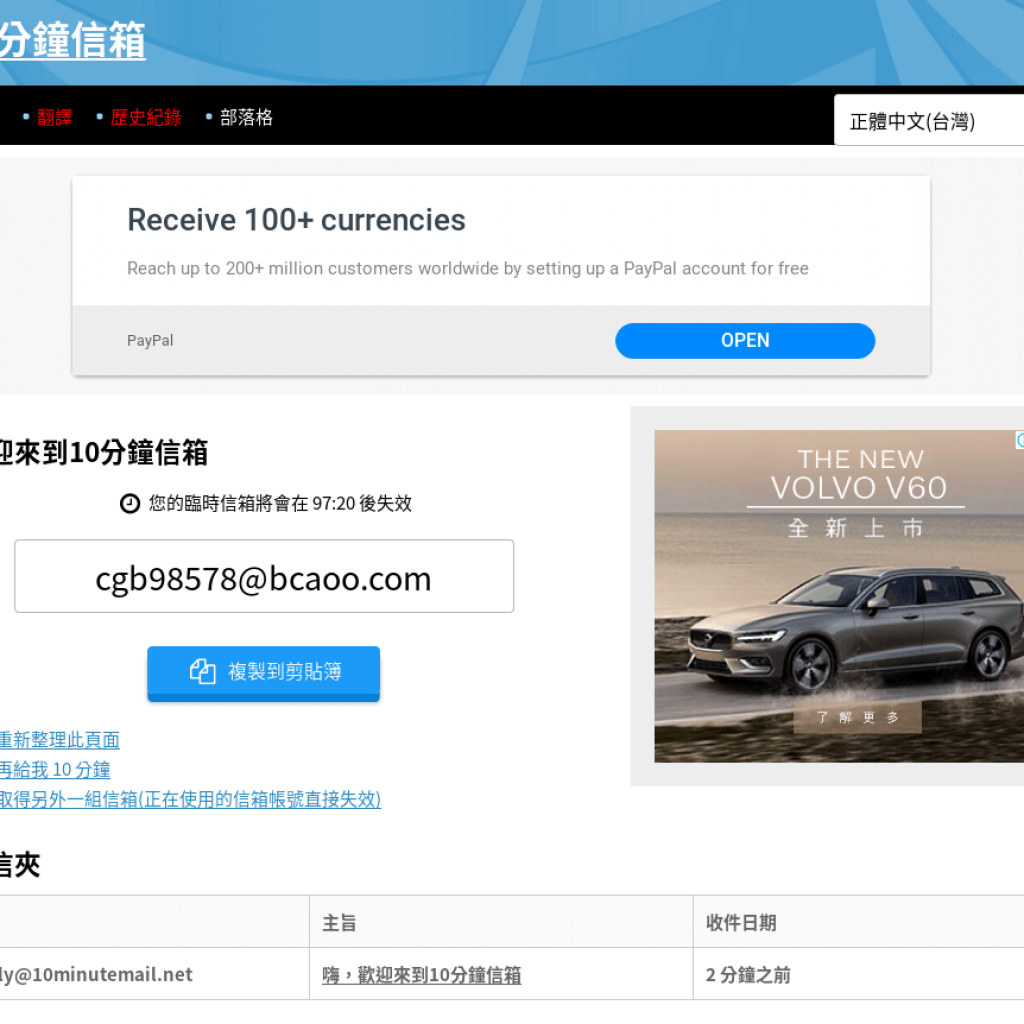Viewport: 1024px width, 1024px height.
Task: Click the red bullet icon beside 部落格
Action: pos(208,117)
